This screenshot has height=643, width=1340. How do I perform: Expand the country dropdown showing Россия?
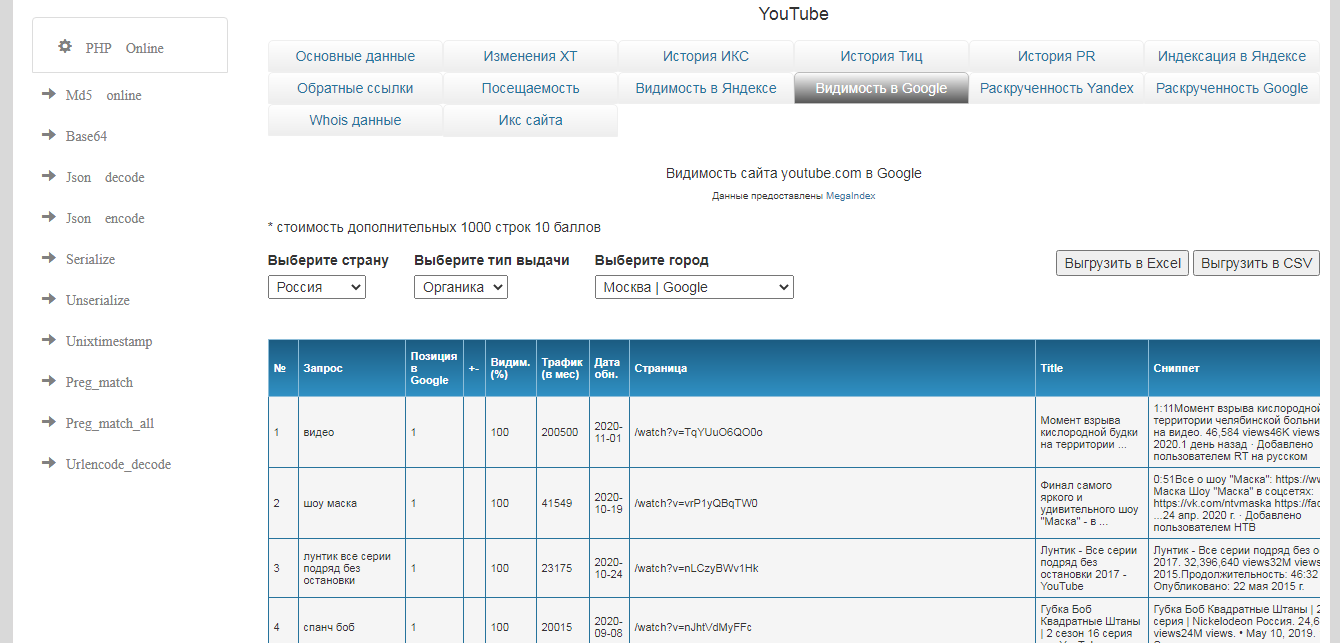tap(317, 287)
